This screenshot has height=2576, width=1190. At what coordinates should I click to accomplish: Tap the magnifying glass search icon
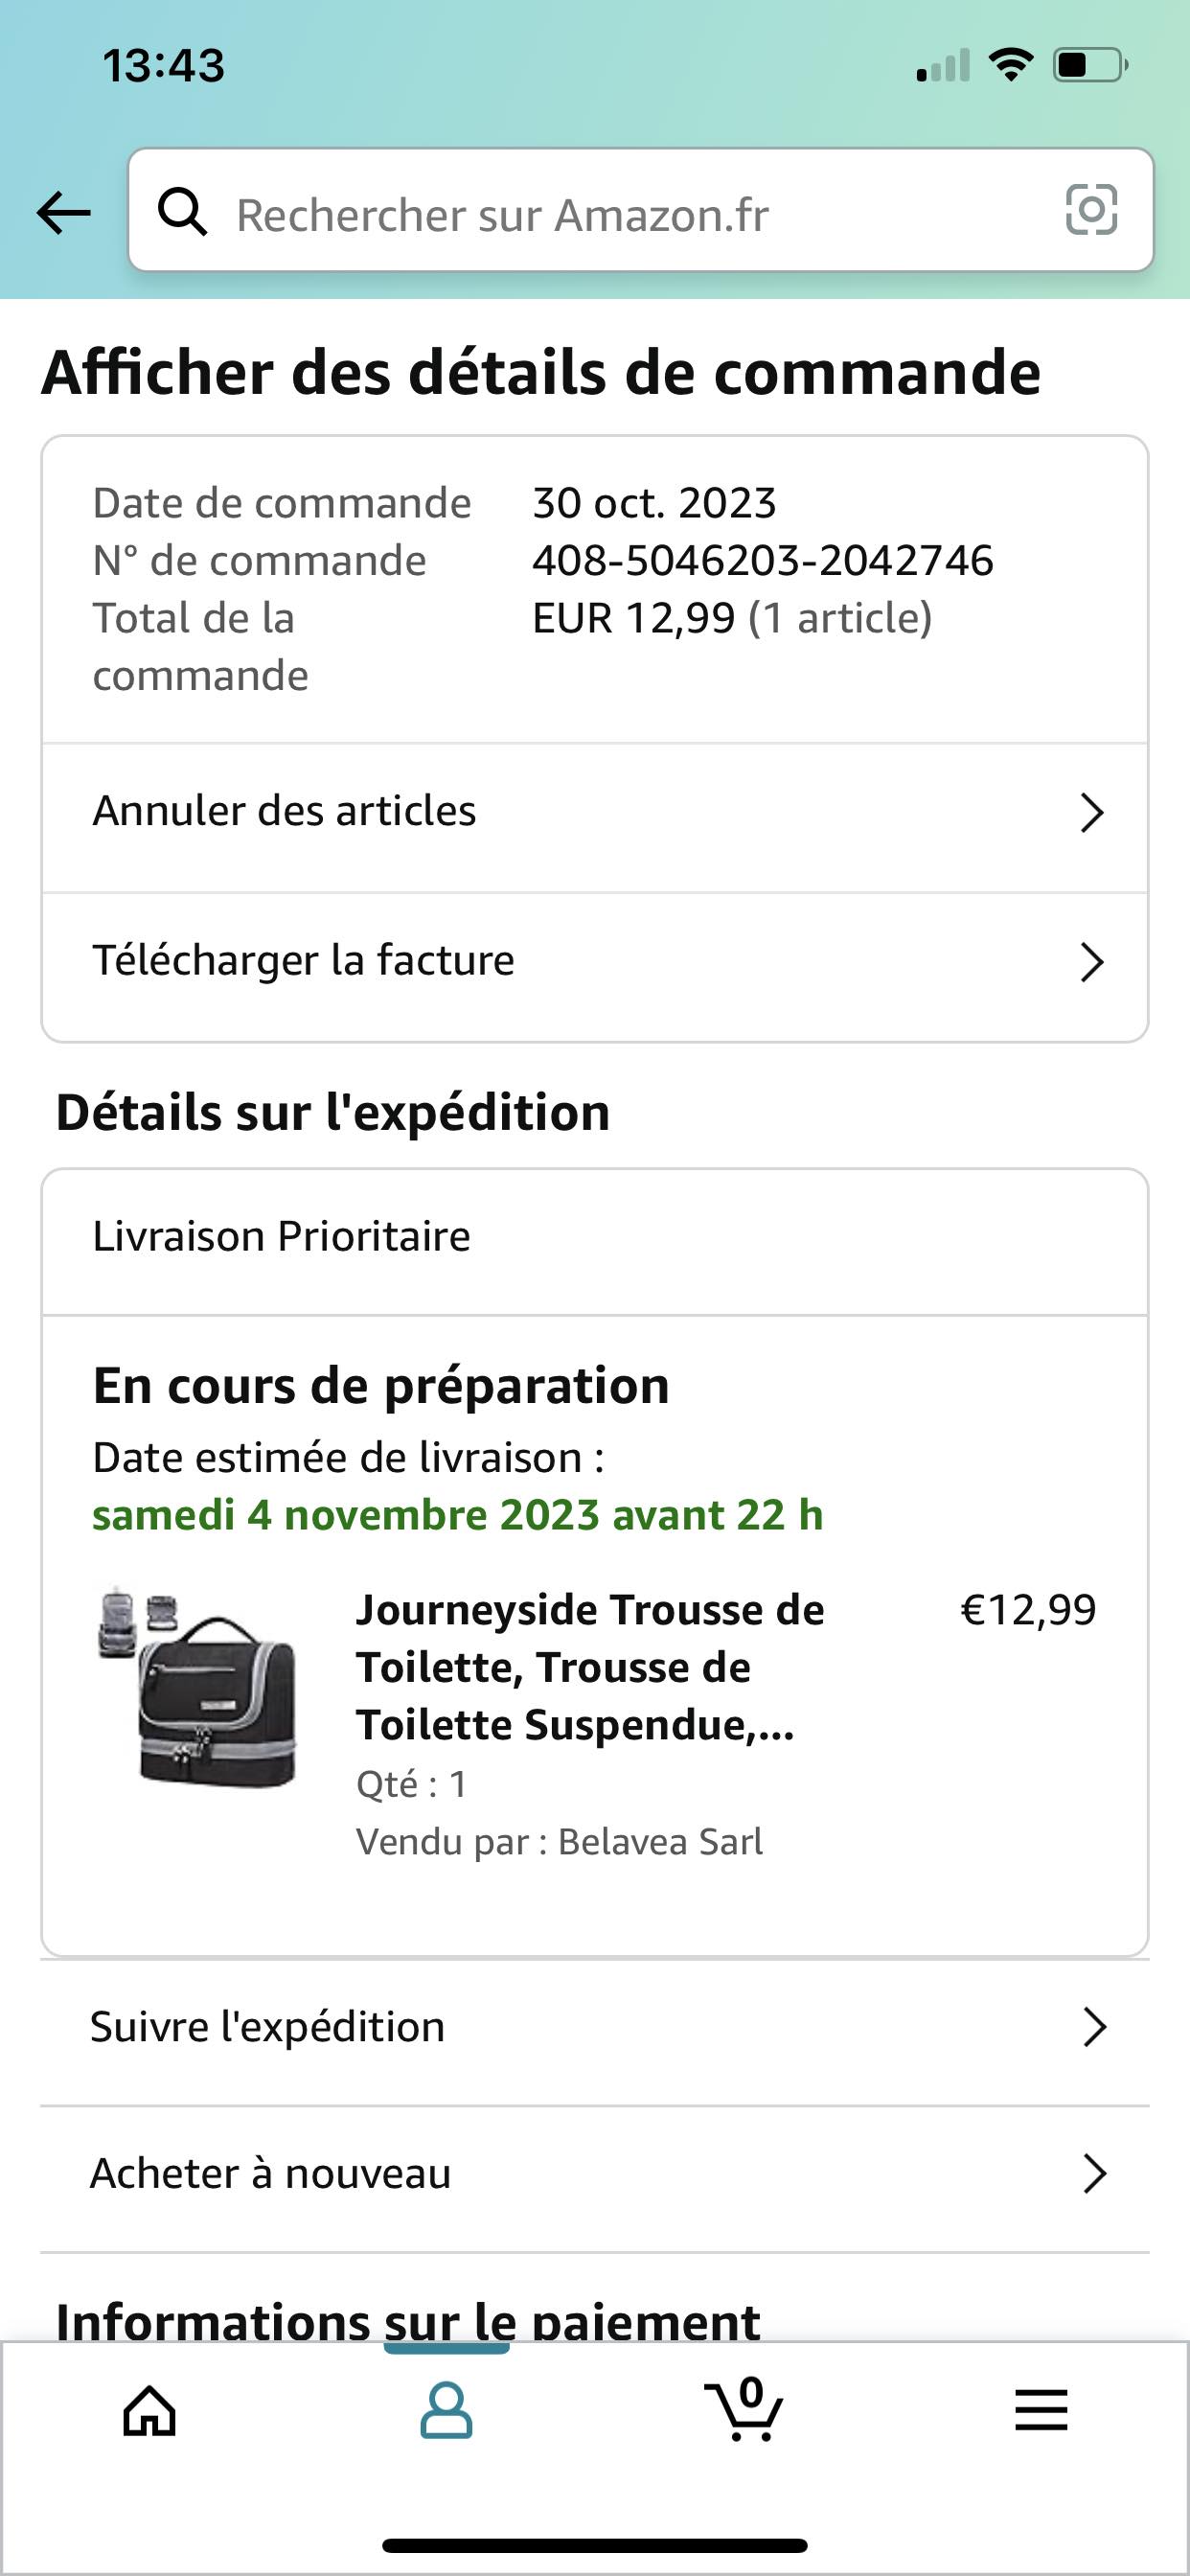tap(183, 212)
